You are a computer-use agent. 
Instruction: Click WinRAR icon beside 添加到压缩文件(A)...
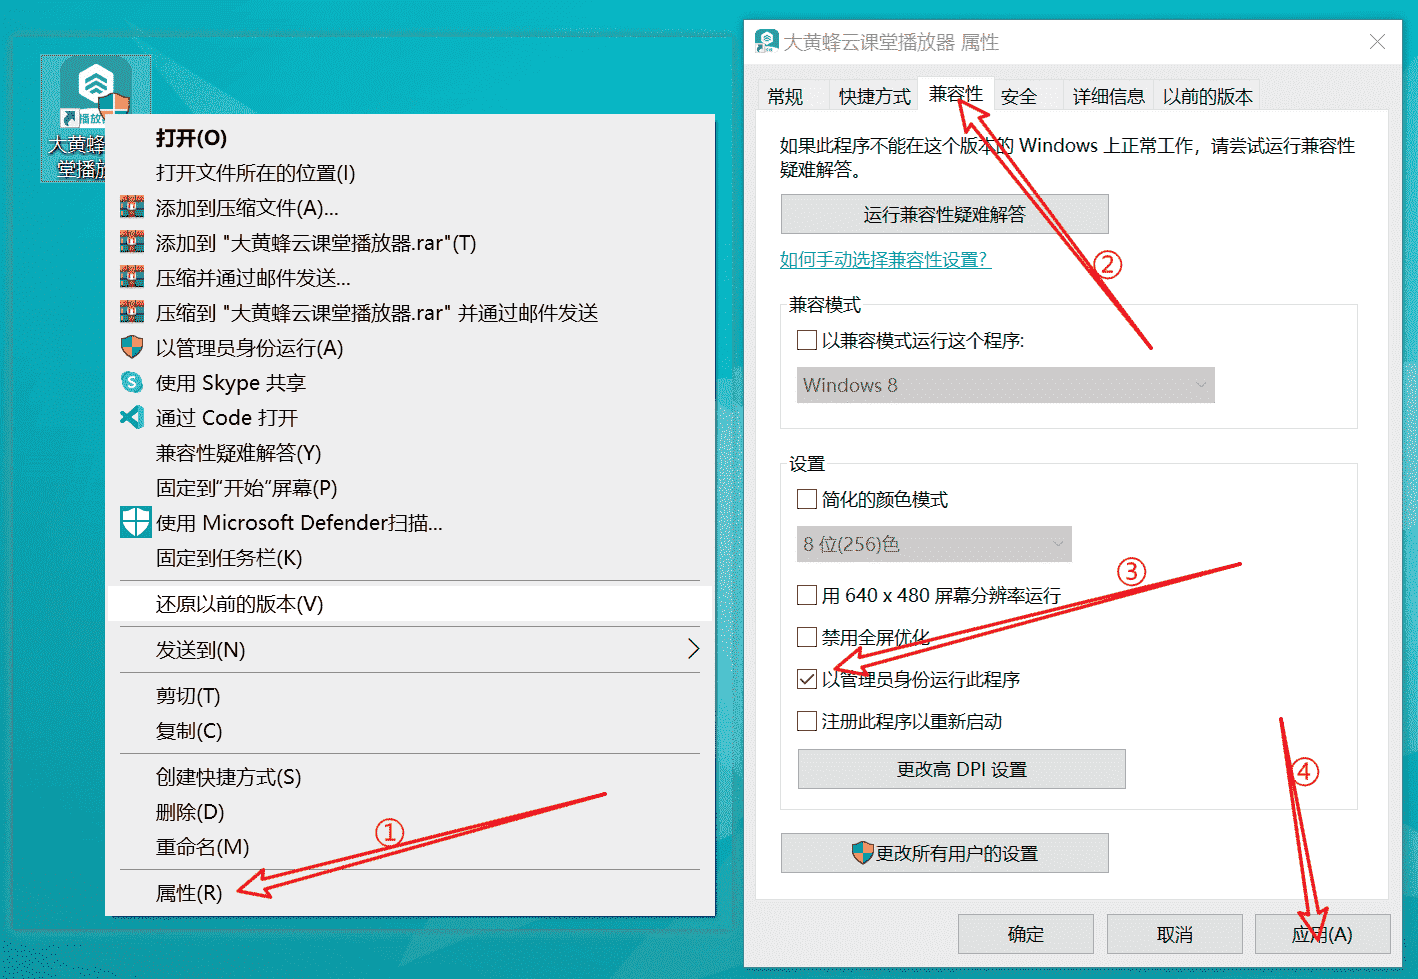(132, 208)
